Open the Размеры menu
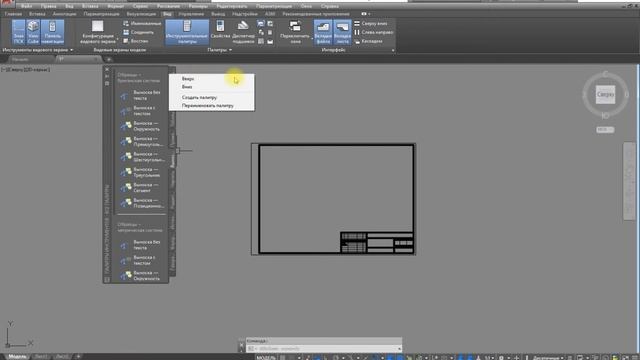The width and height of the screenshot is (640, 360). tap(198, 6)
